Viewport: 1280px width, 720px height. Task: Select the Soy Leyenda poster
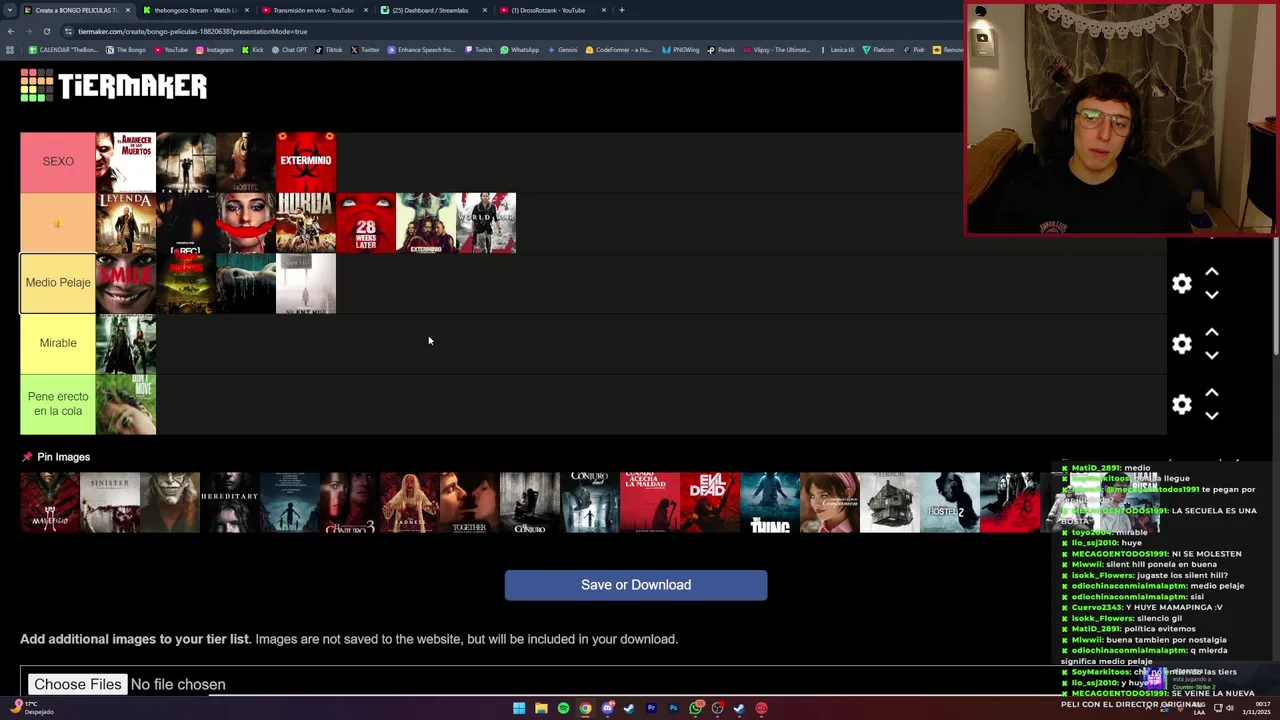[x=126, y=223]
